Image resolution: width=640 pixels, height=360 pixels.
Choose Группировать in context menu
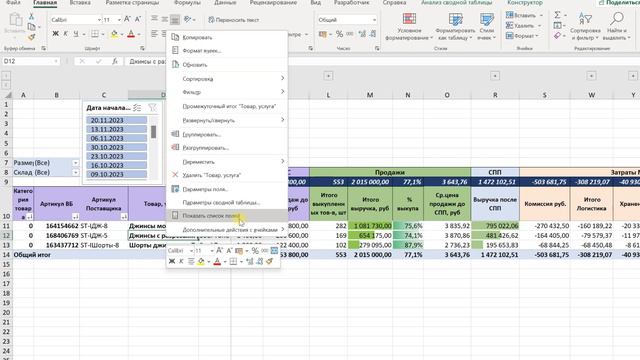pos(227,134)
